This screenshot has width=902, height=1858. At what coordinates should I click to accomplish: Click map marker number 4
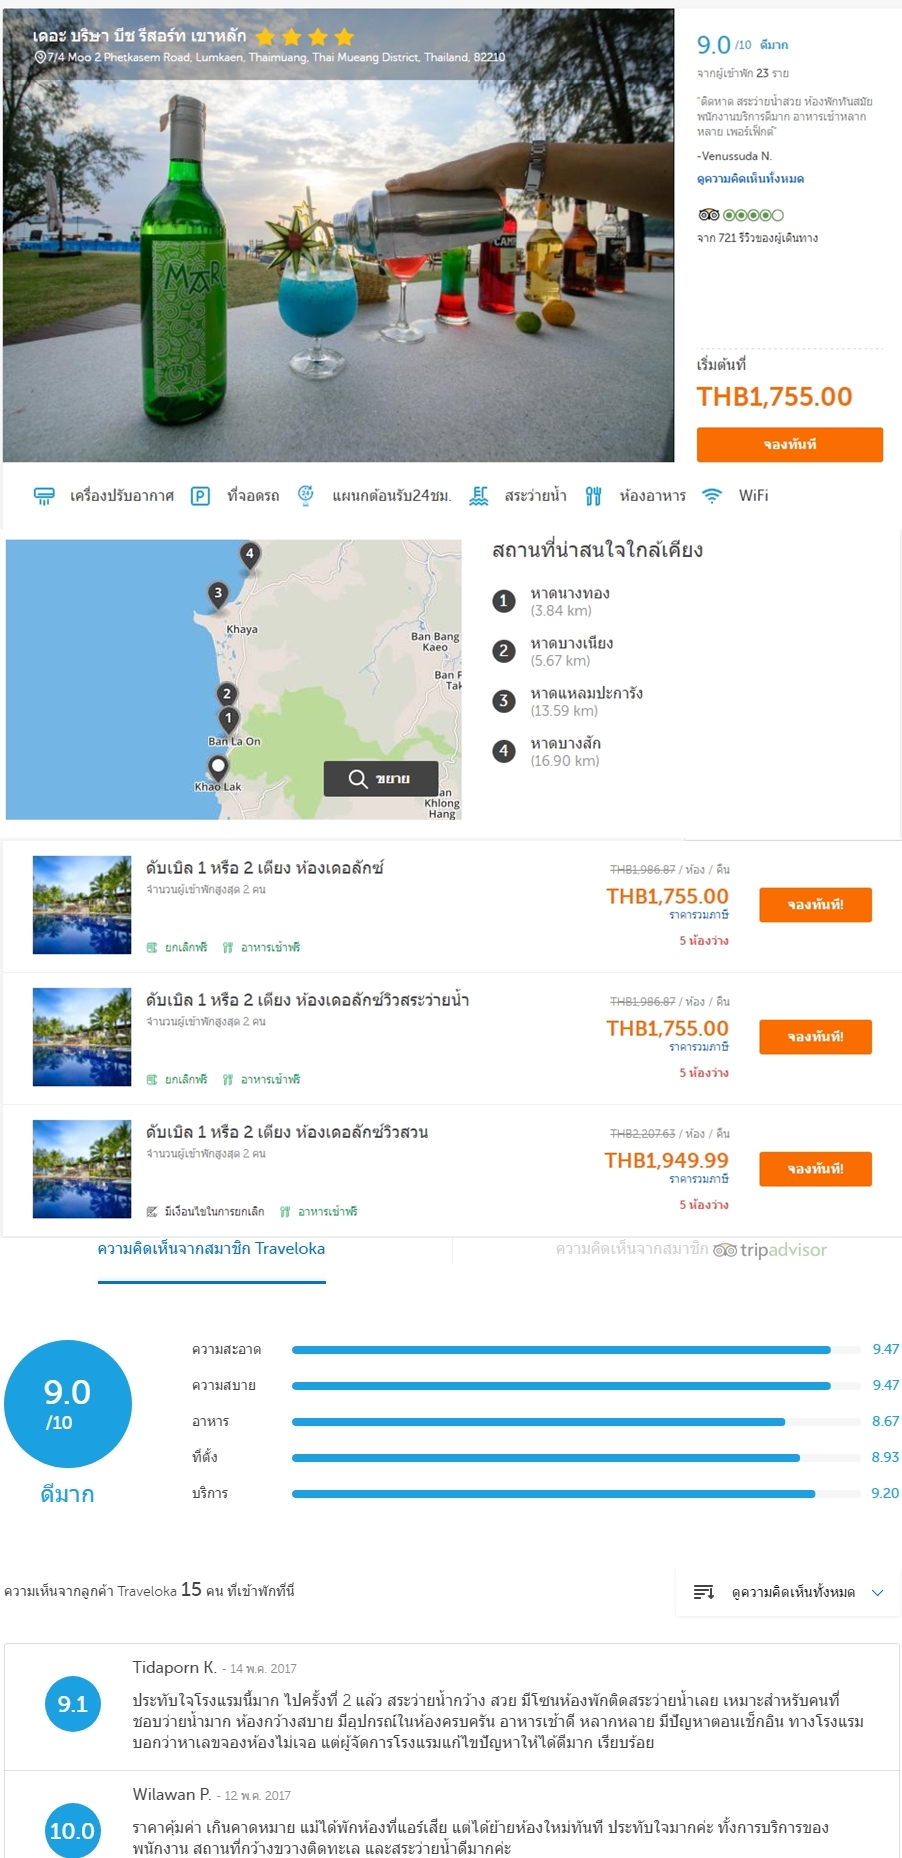click(249, 554)
